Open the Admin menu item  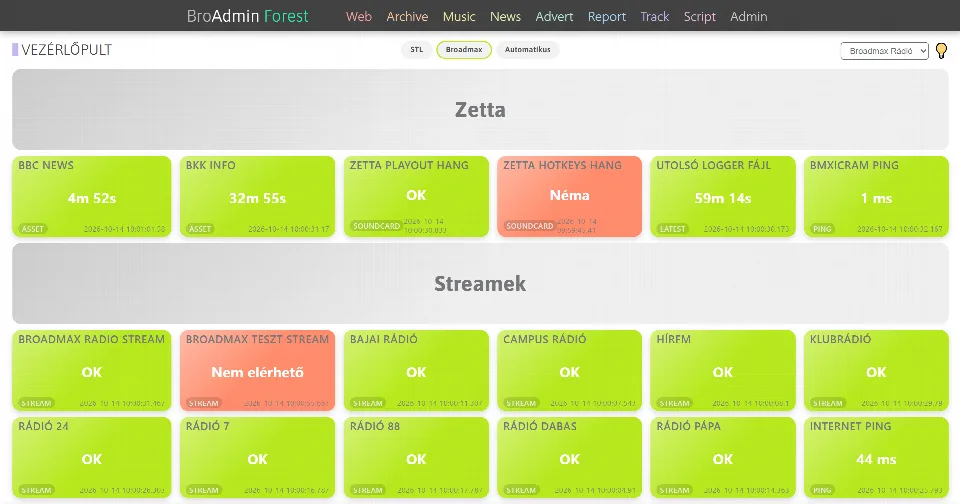(749, 17)
